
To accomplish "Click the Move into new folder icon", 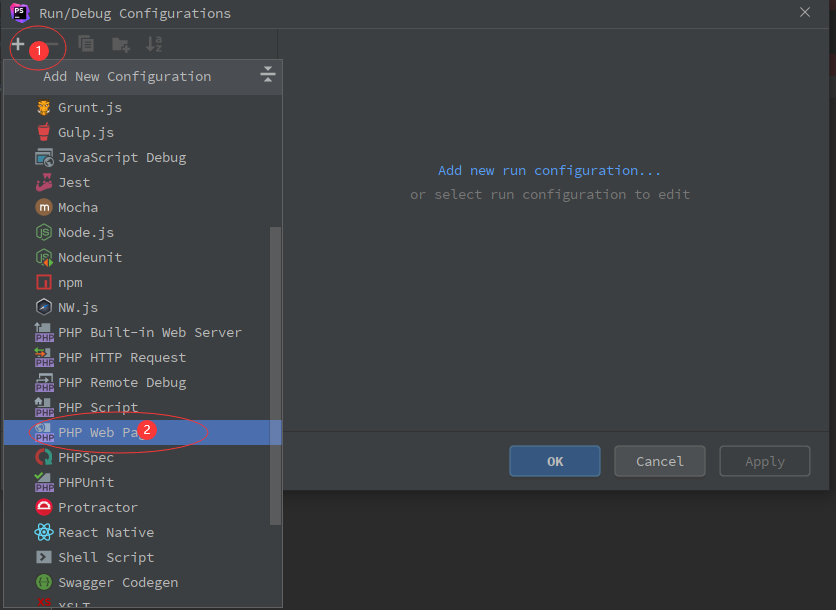I will click(120, 44).
